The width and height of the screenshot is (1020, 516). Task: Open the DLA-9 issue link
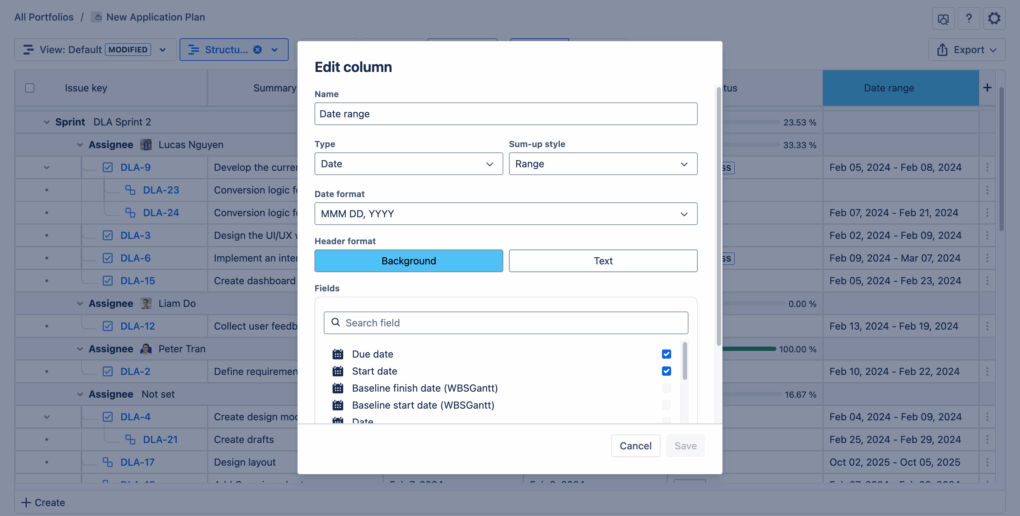(x=135, y=167)
